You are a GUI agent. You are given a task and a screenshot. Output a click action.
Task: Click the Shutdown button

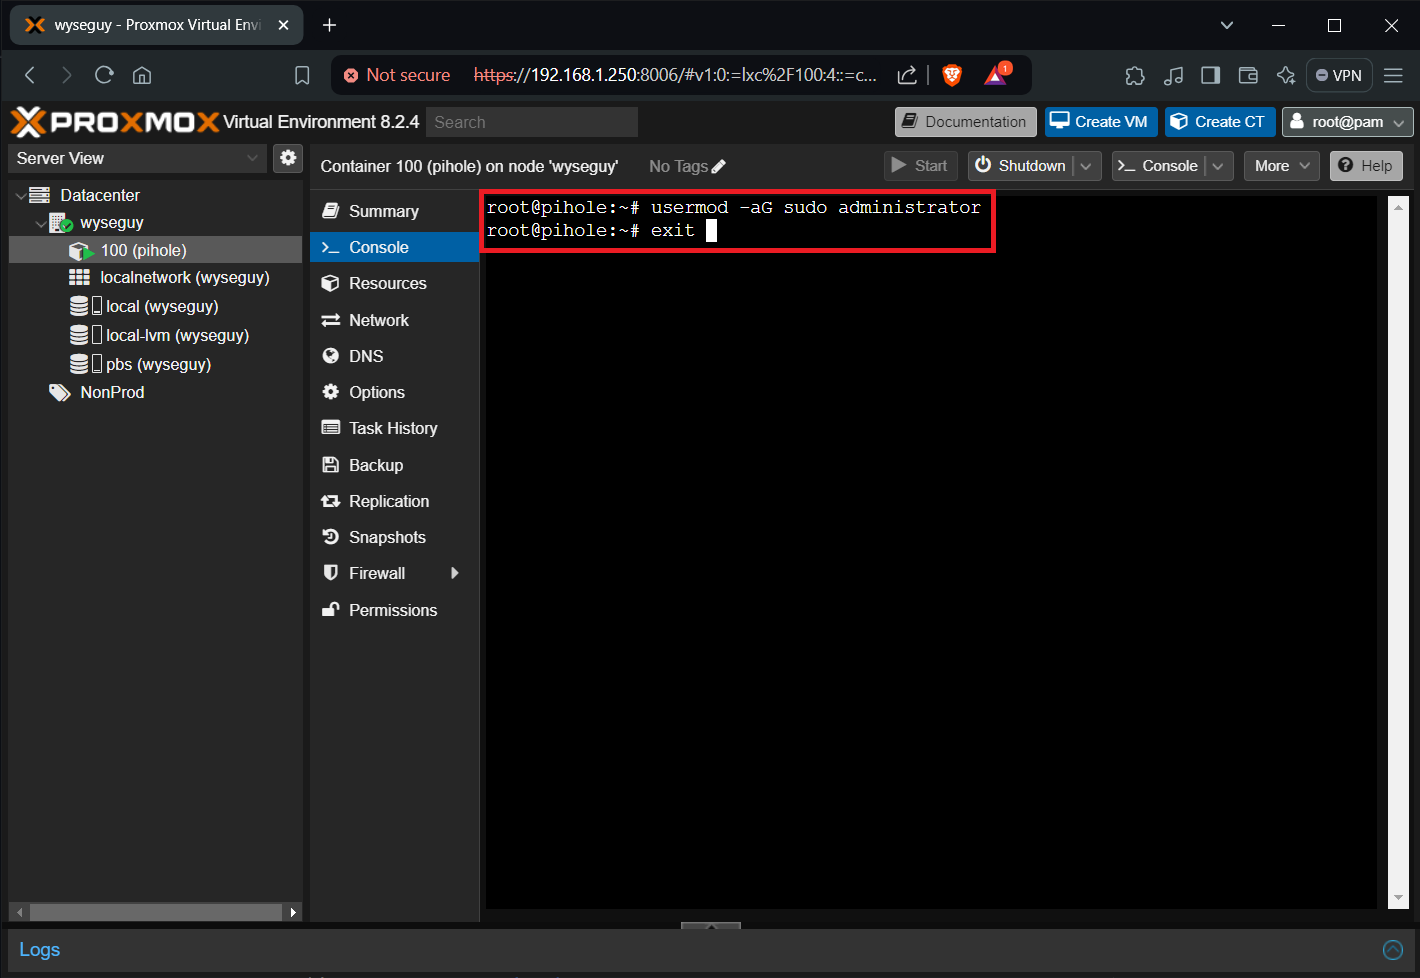coord(1021,166)
